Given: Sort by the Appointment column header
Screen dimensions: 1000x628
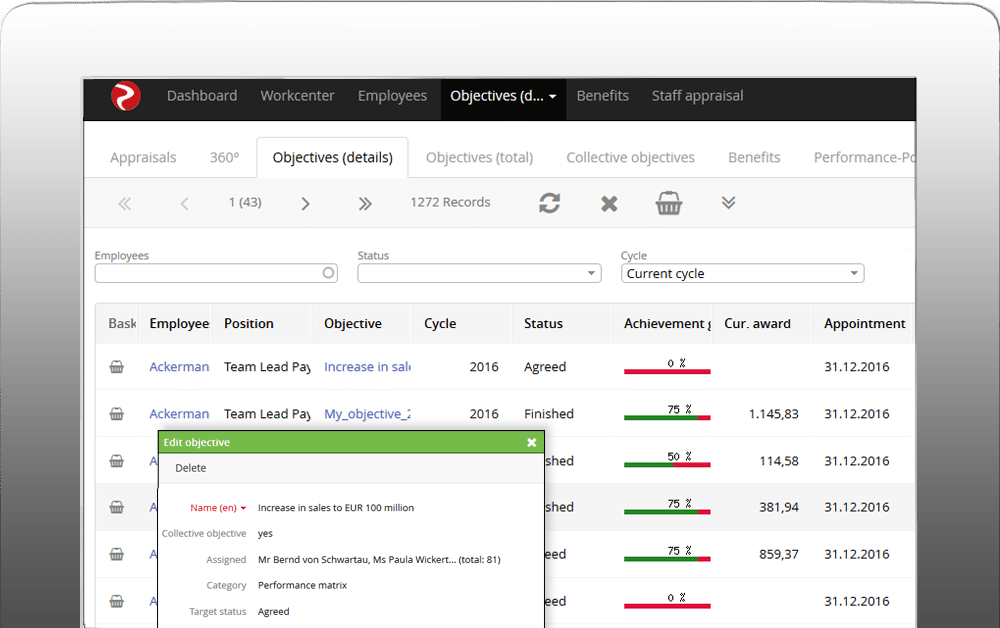Looking at the screenshot, I should (x=864, y=323).
